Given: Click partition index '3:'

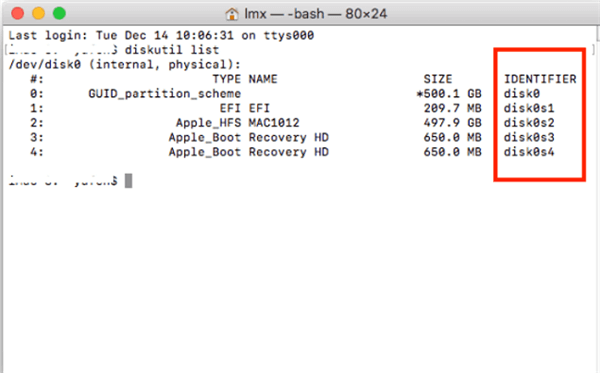Looking at the screenshot, I should pos(37,137).
